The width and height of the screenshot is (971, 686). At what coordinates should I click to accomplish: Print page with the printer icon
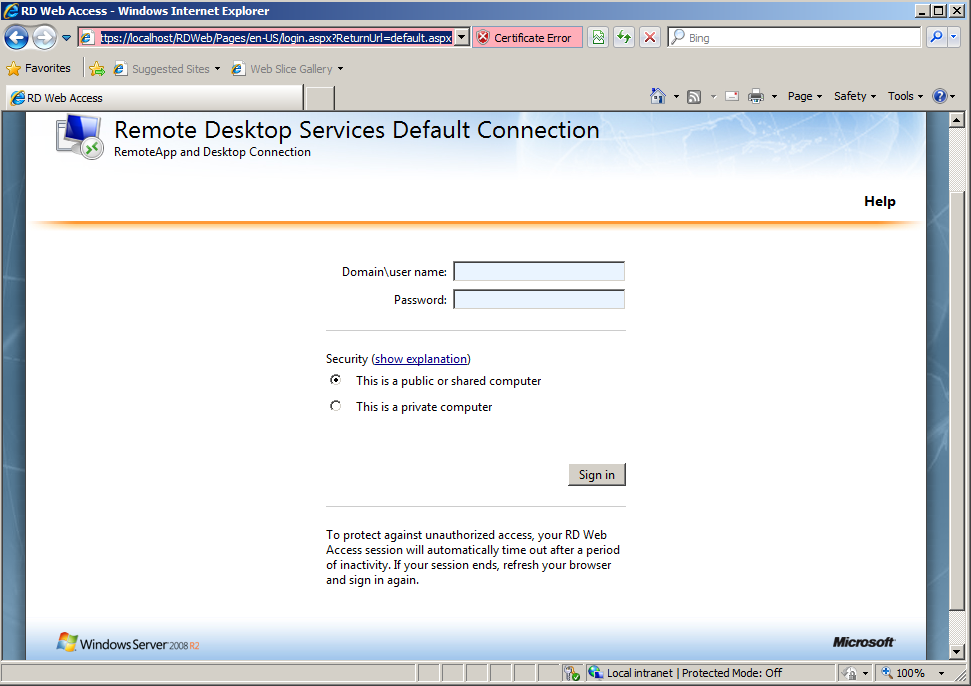(x=755, y=96)
